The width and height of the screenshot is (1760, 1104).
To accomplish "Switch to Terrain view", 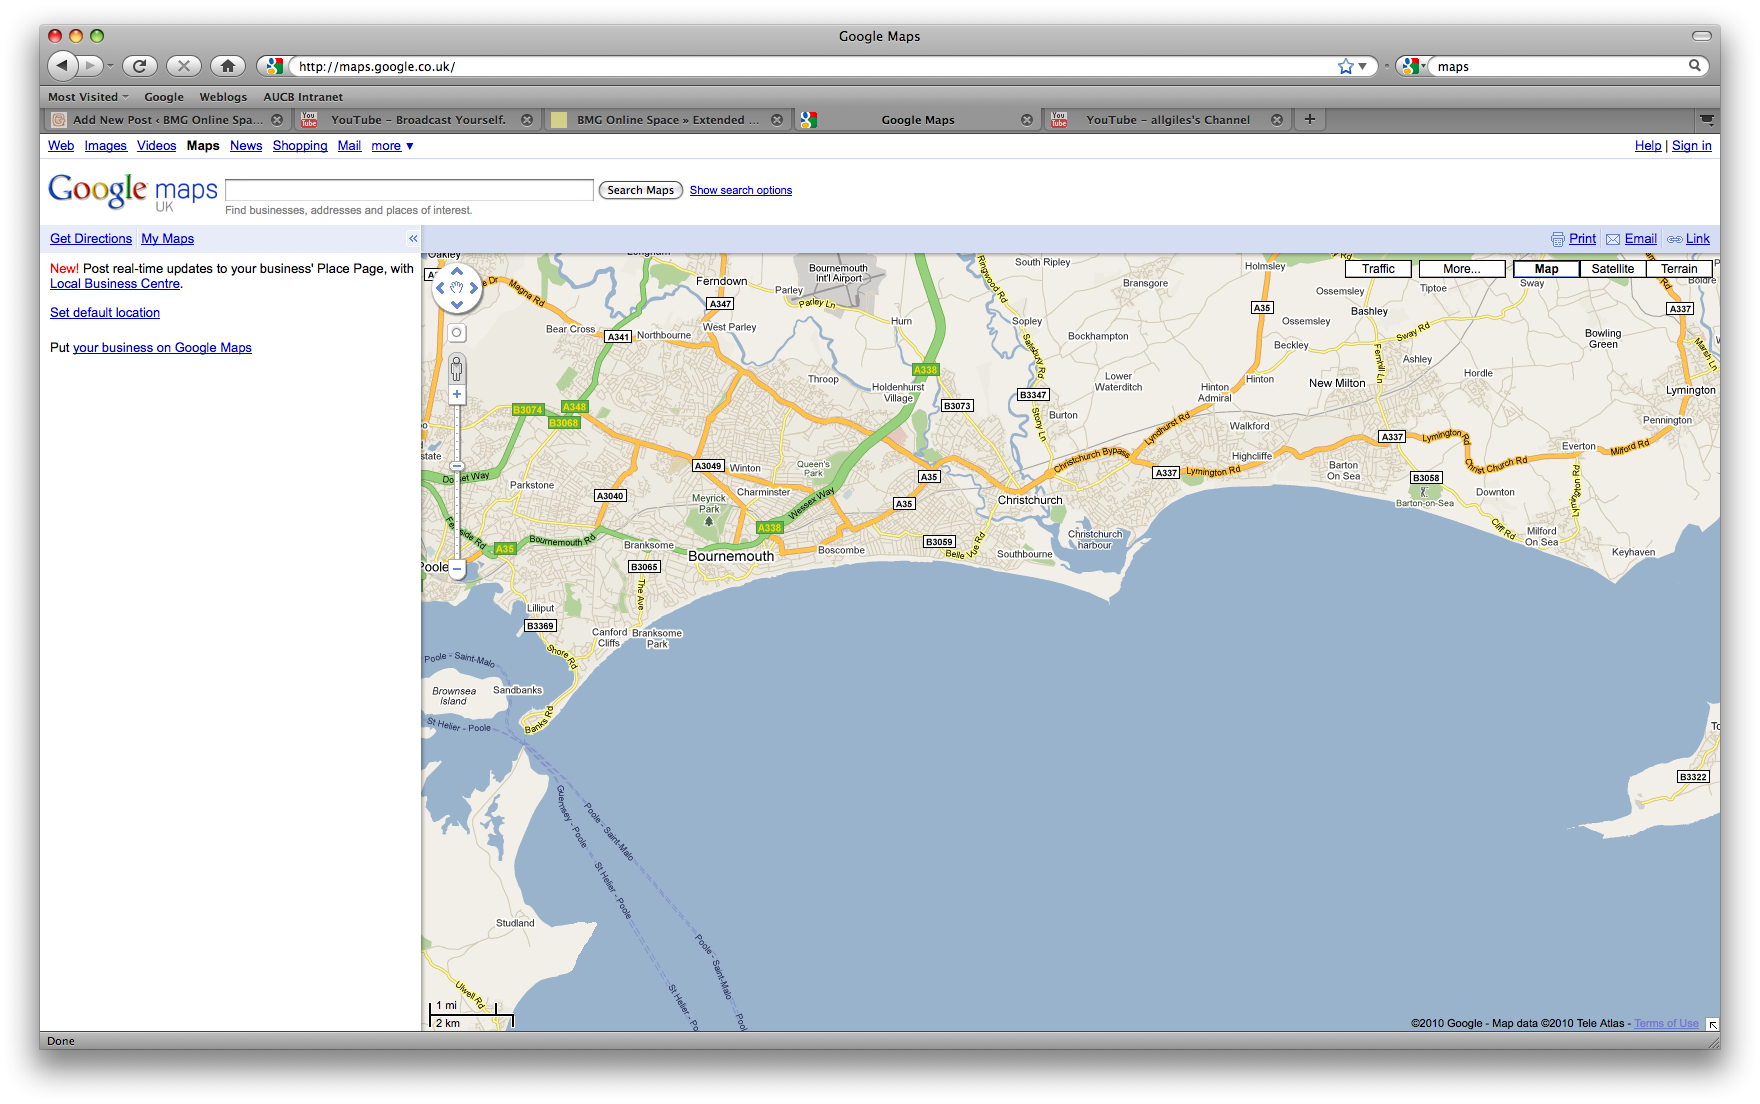I will click(x=1679, y=269).
